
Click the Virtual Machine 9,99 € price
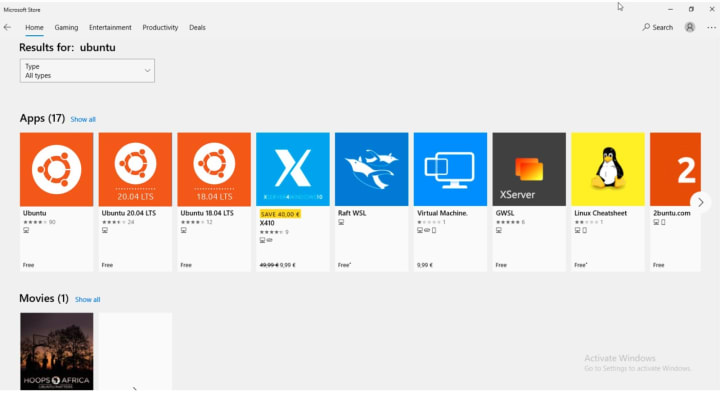(425, 265)
